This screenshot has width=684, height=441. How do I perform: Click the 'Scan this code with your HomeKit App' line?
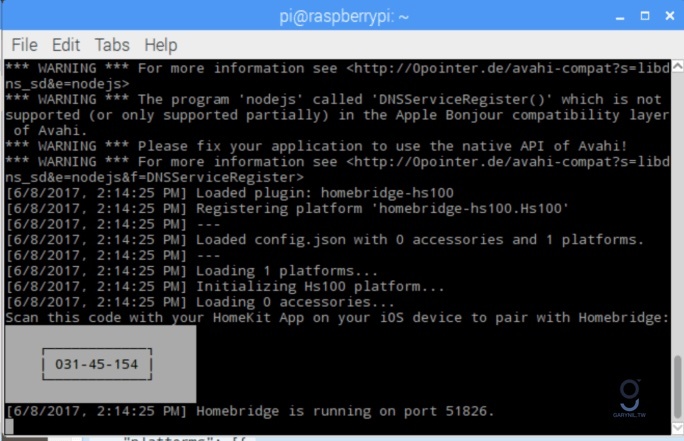[337, 318]
